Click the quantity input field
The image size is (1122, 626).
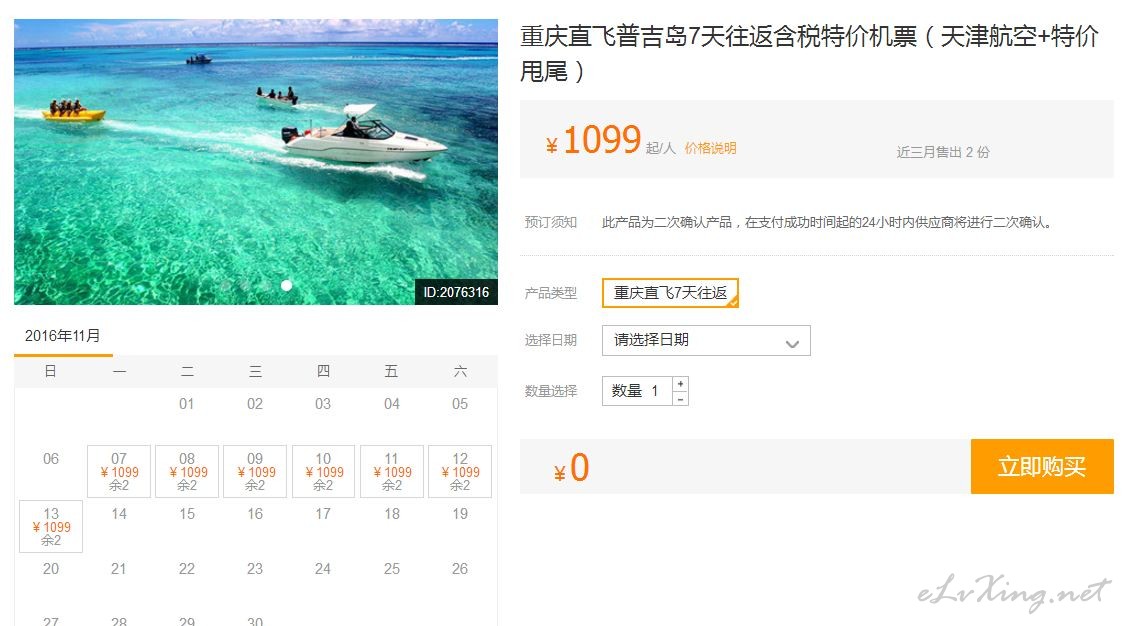click(637, 391)
